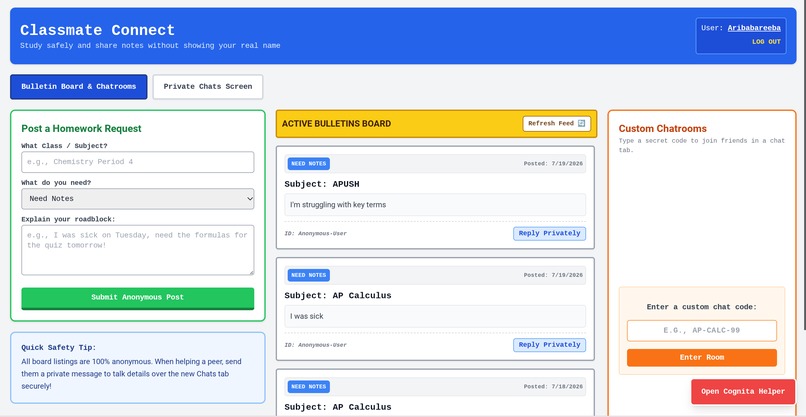This screenshot has height=417, width=806.
Task: Select the 'I was sick' message text
Action: (306, 316)
